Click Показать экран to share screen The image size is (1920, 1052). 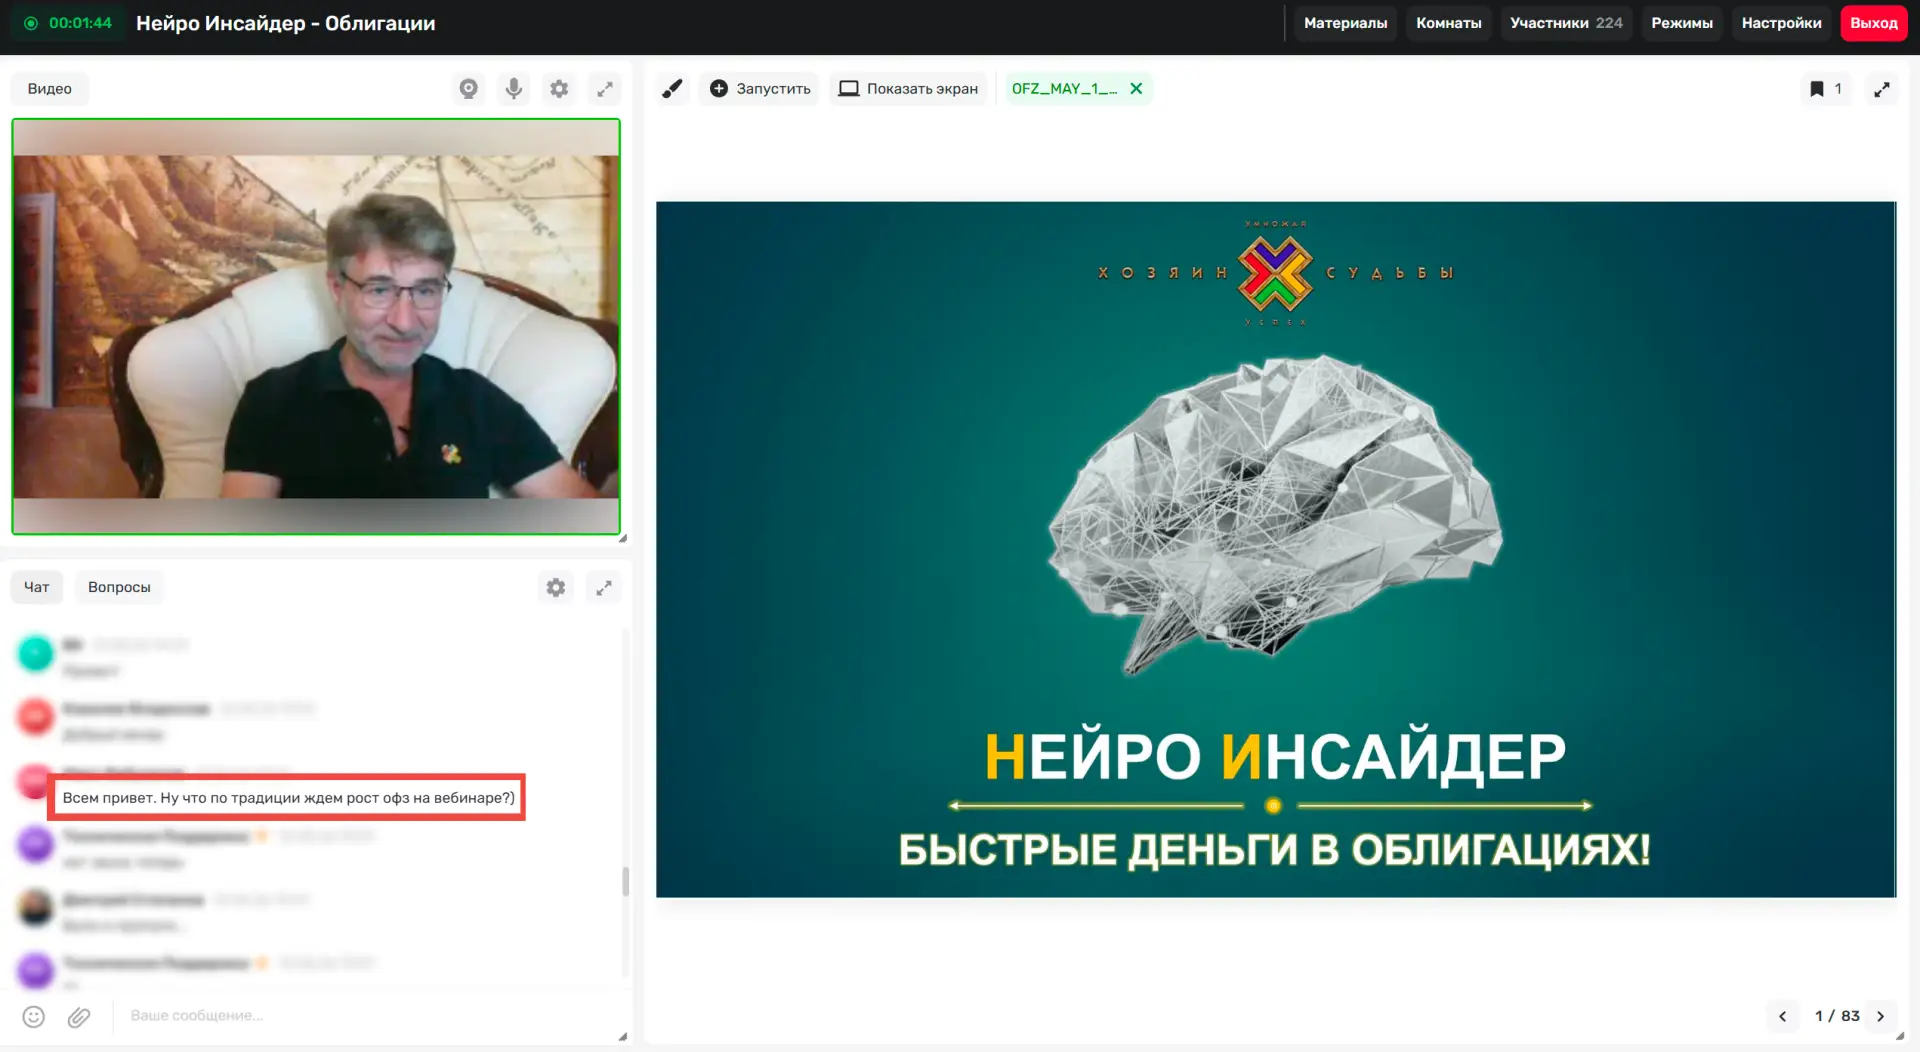pyautogui.click(x=908, y=89)
